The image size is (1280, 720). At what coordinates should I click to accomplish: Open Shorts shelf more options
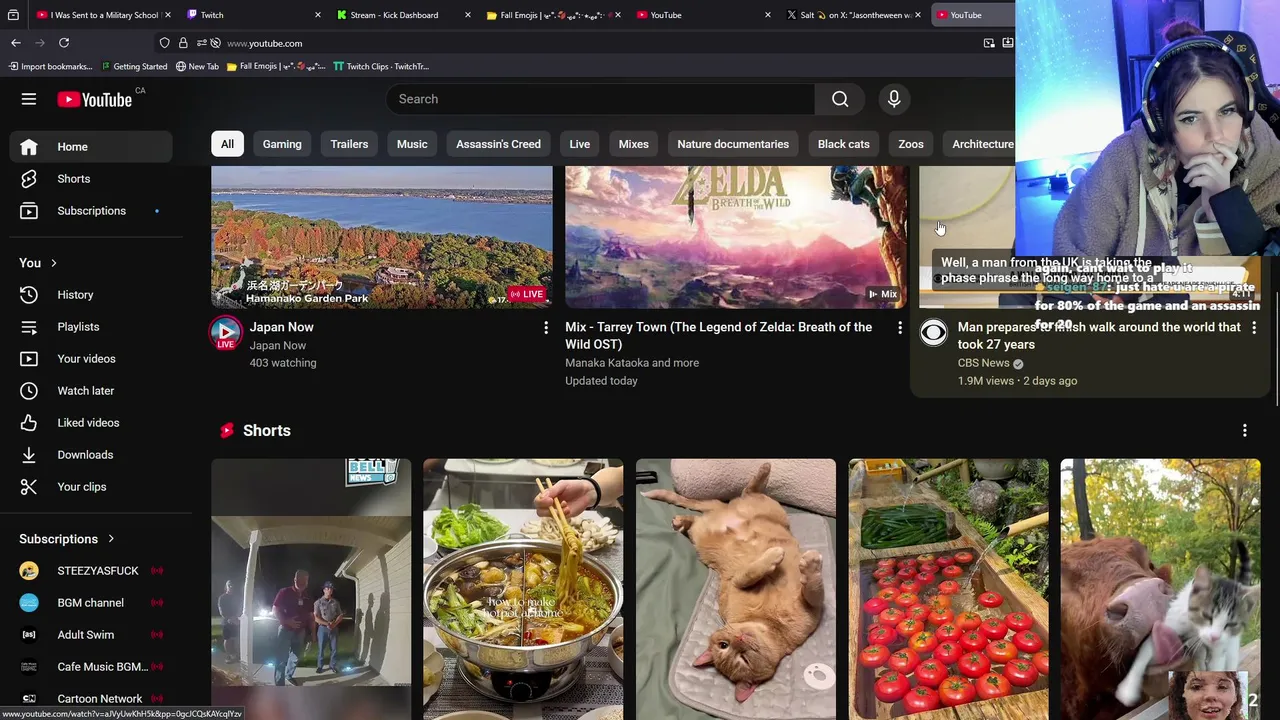point(1245,431)
